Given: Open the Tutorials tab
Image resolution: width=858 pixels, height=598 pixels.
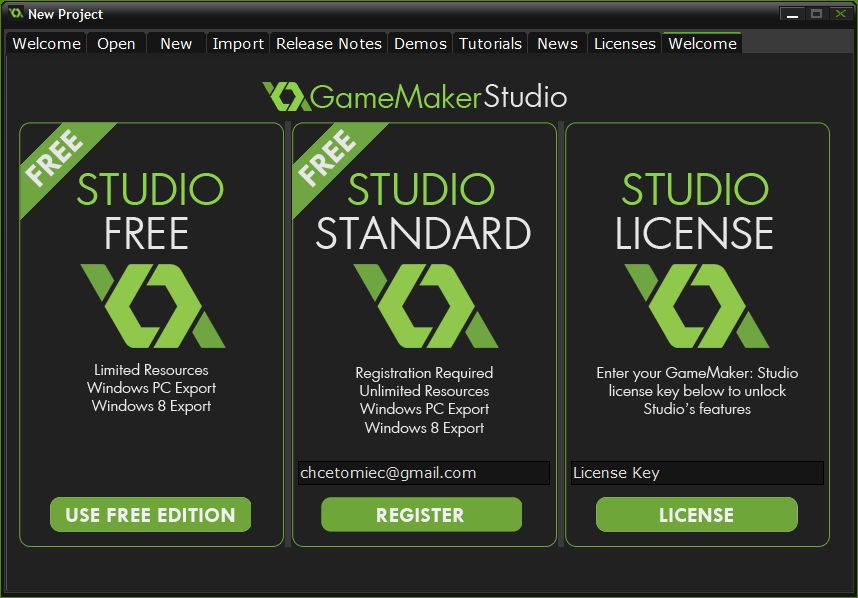Looking at the screenshot, I should pos(490,44).
